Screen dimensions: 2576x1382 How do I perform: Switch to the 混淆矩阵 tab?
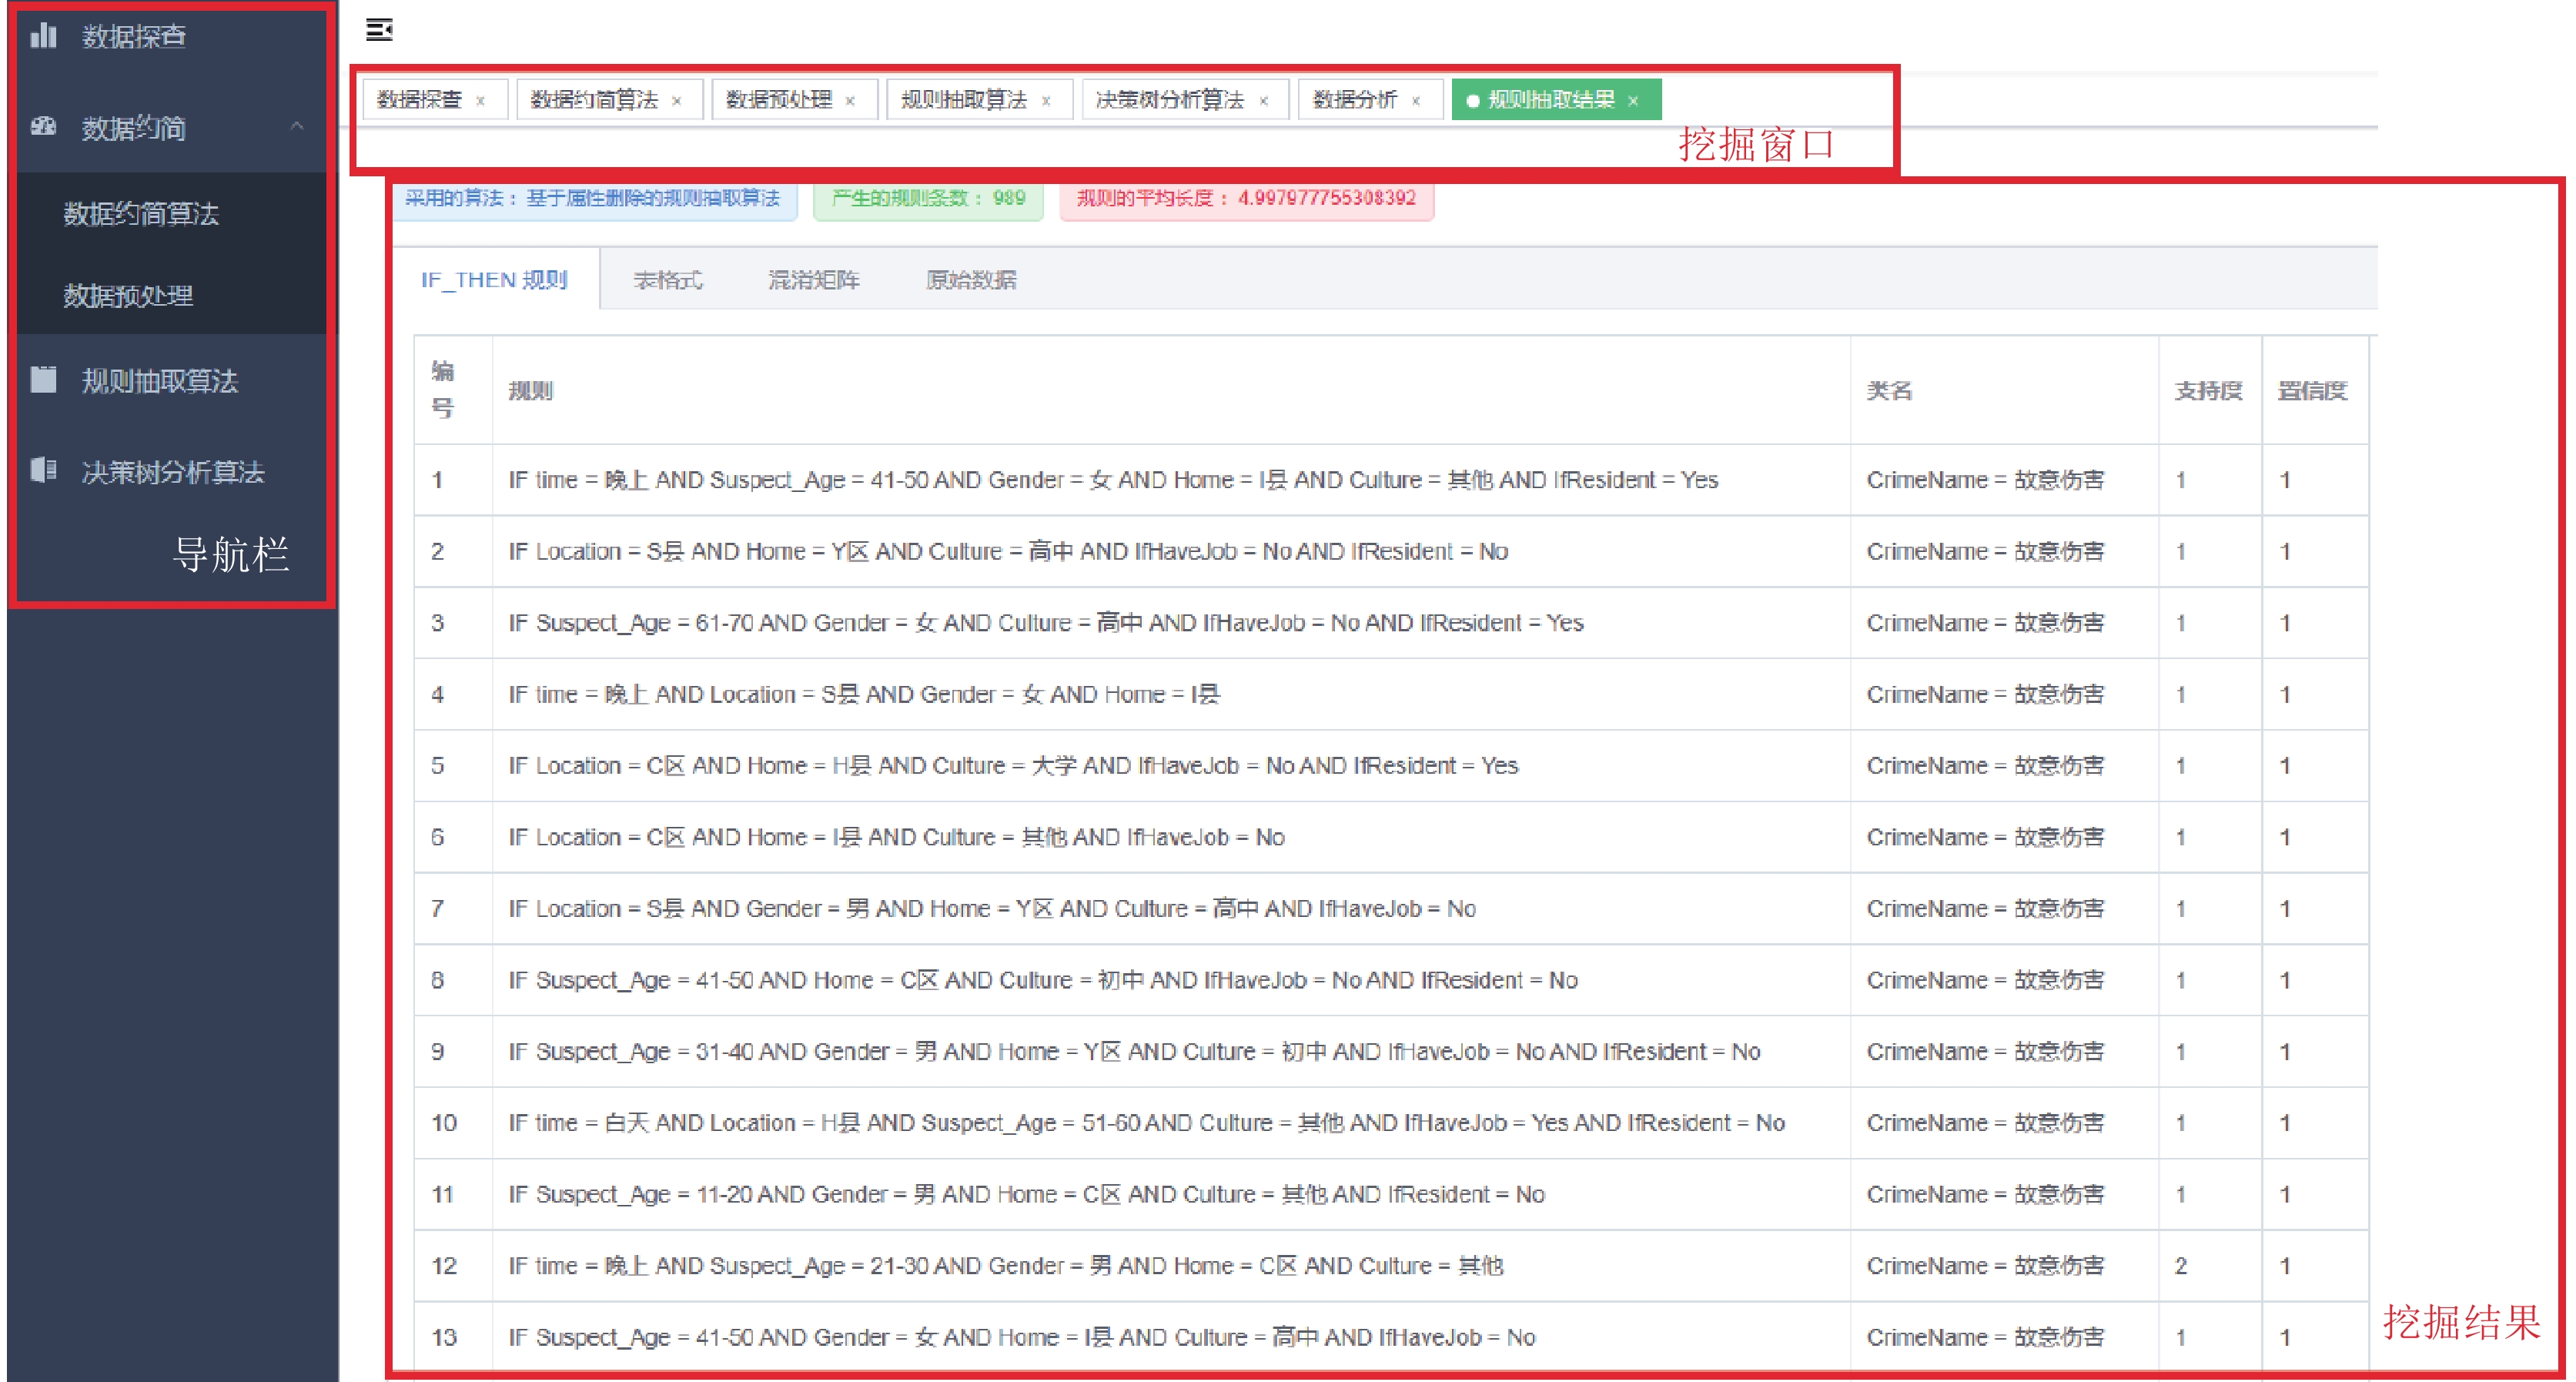pos(813,280)
